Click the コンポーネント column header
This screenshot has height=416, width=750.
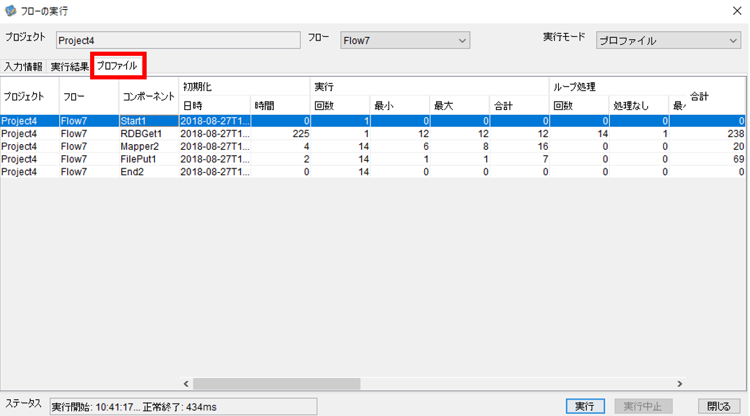tap(149, 97)
